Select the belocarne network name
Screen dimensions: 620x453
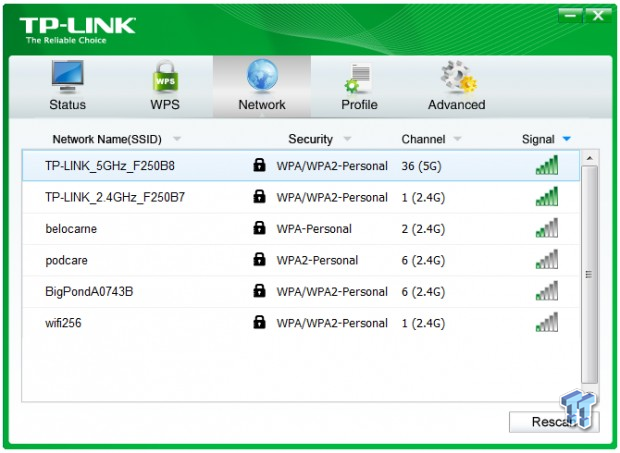[71, 228]
